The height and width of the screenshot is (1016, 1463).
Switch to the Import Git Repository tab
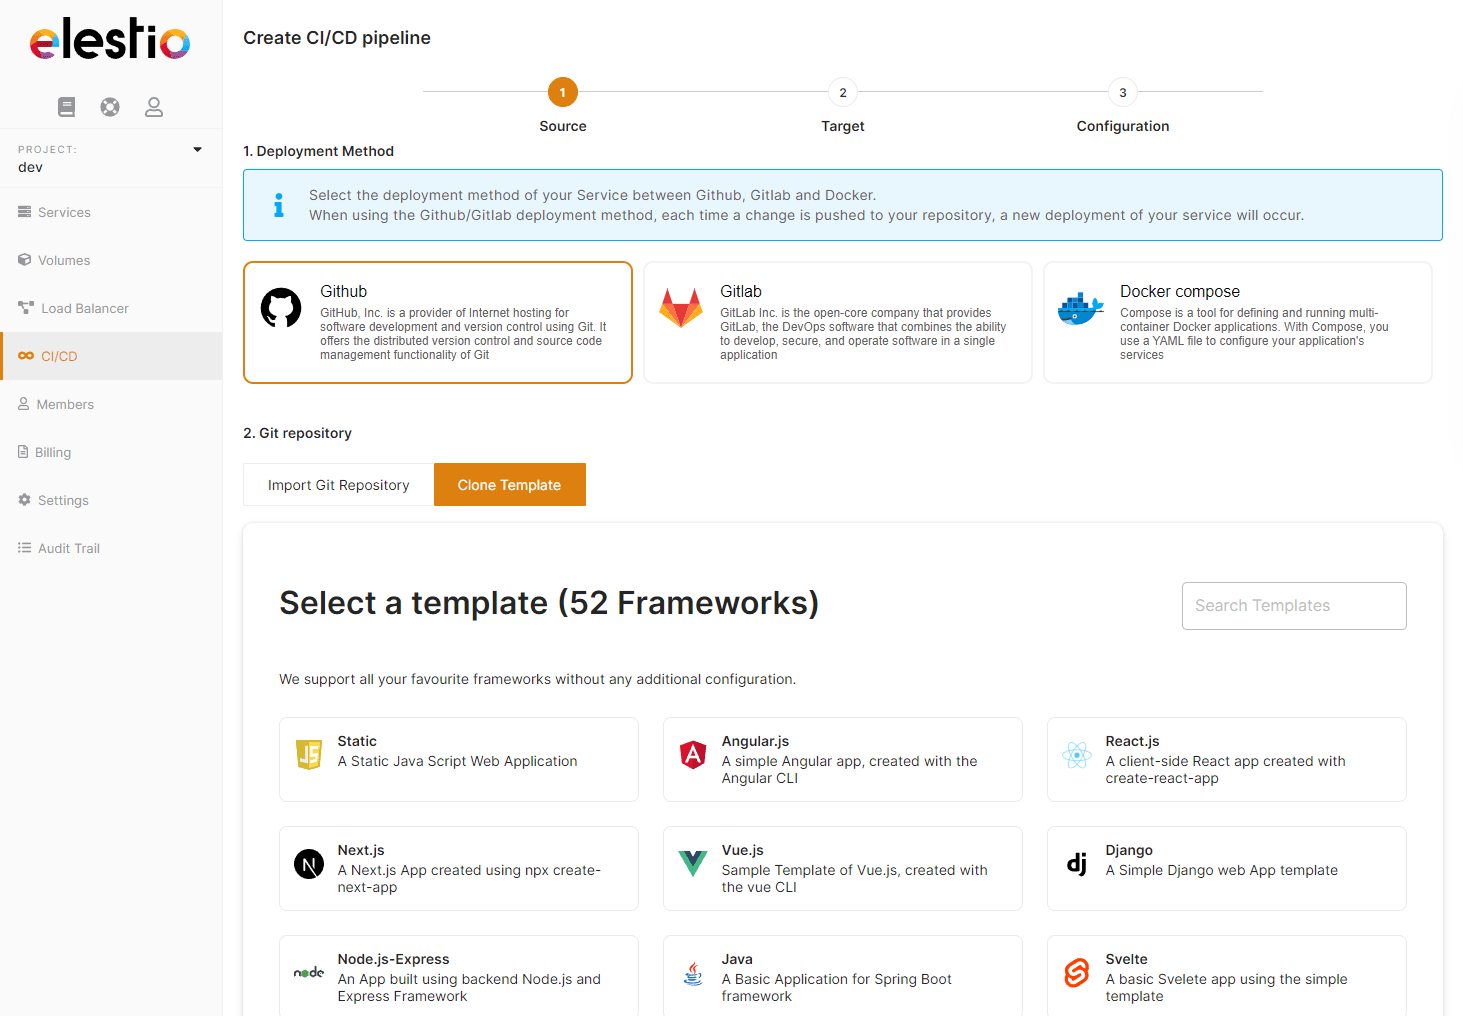coord(338,484)
